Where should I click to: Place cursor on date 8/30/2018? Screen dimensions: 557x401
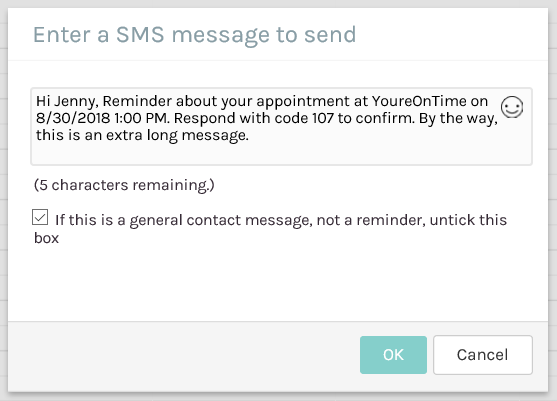[x=73, y=118]
